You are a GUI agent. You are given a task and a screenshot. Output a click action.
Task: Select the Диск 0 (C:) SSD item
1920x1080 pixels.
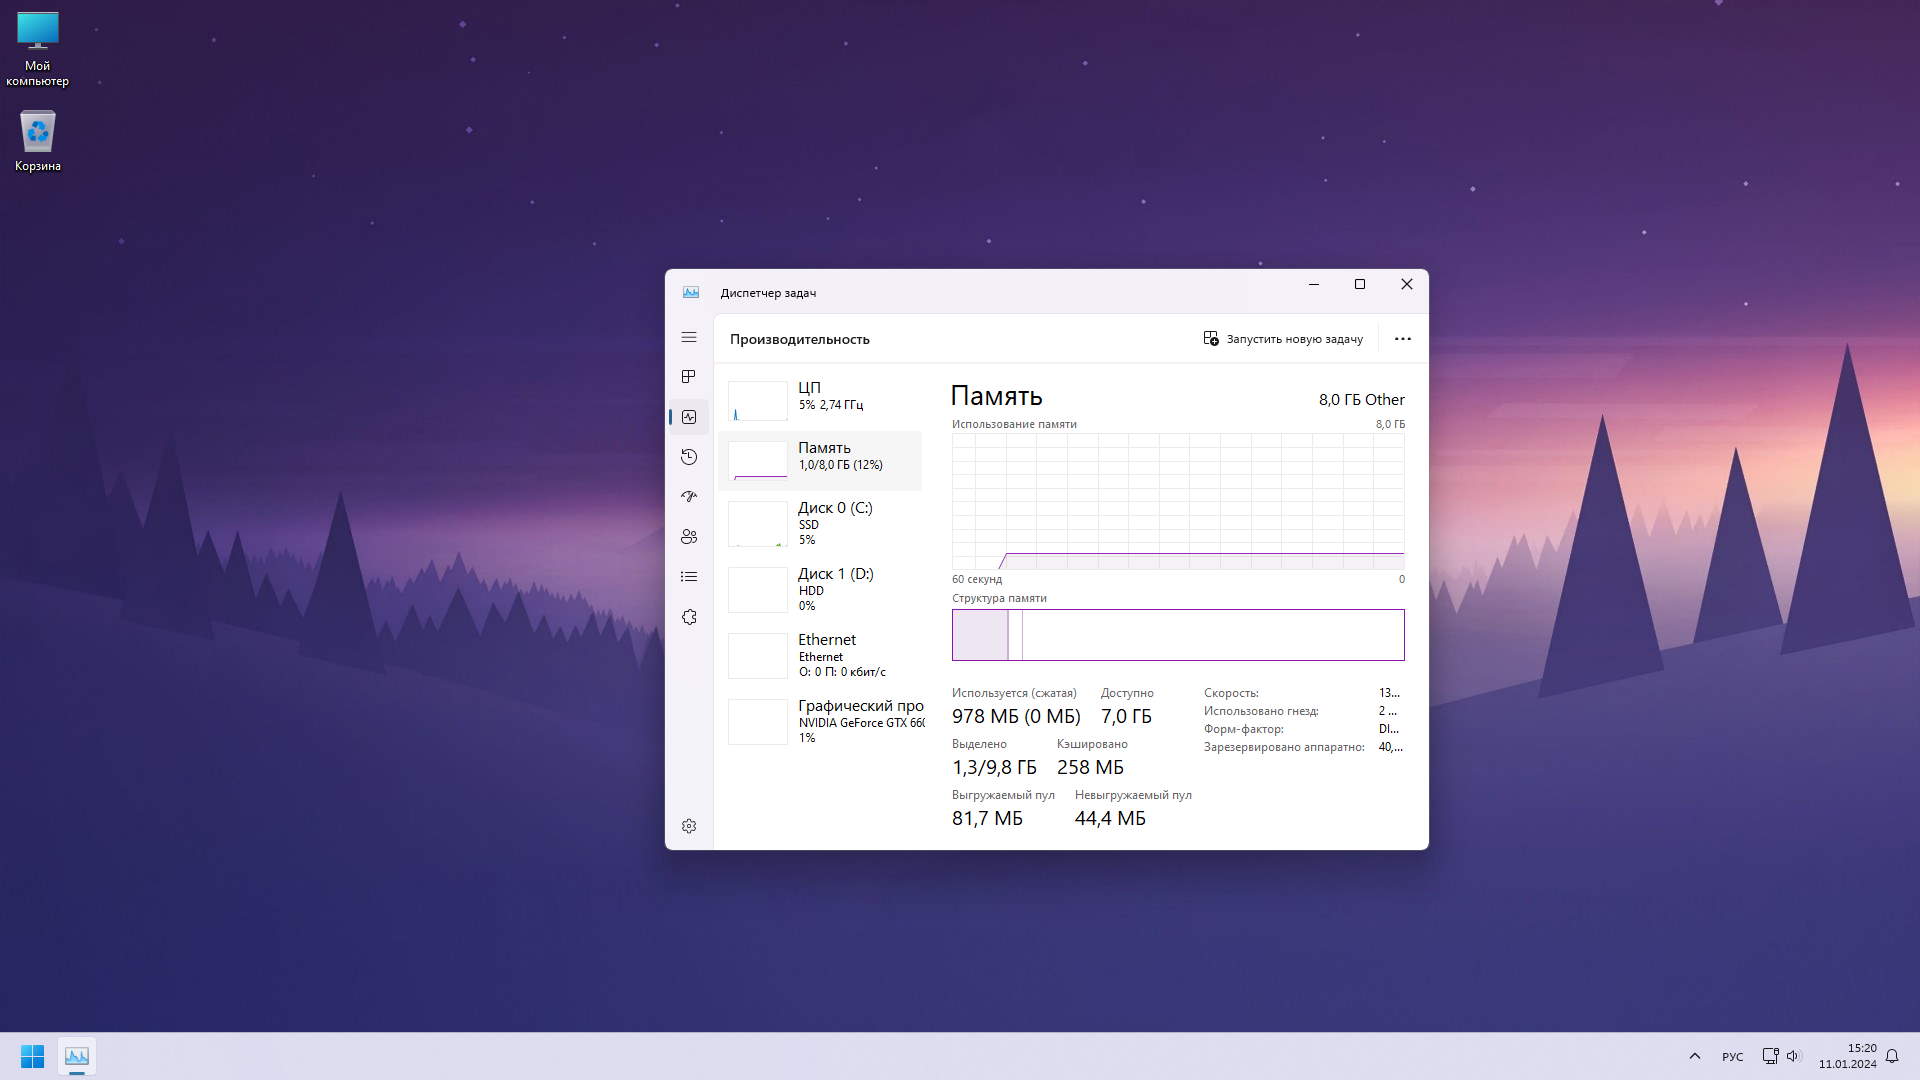point(820,523)
